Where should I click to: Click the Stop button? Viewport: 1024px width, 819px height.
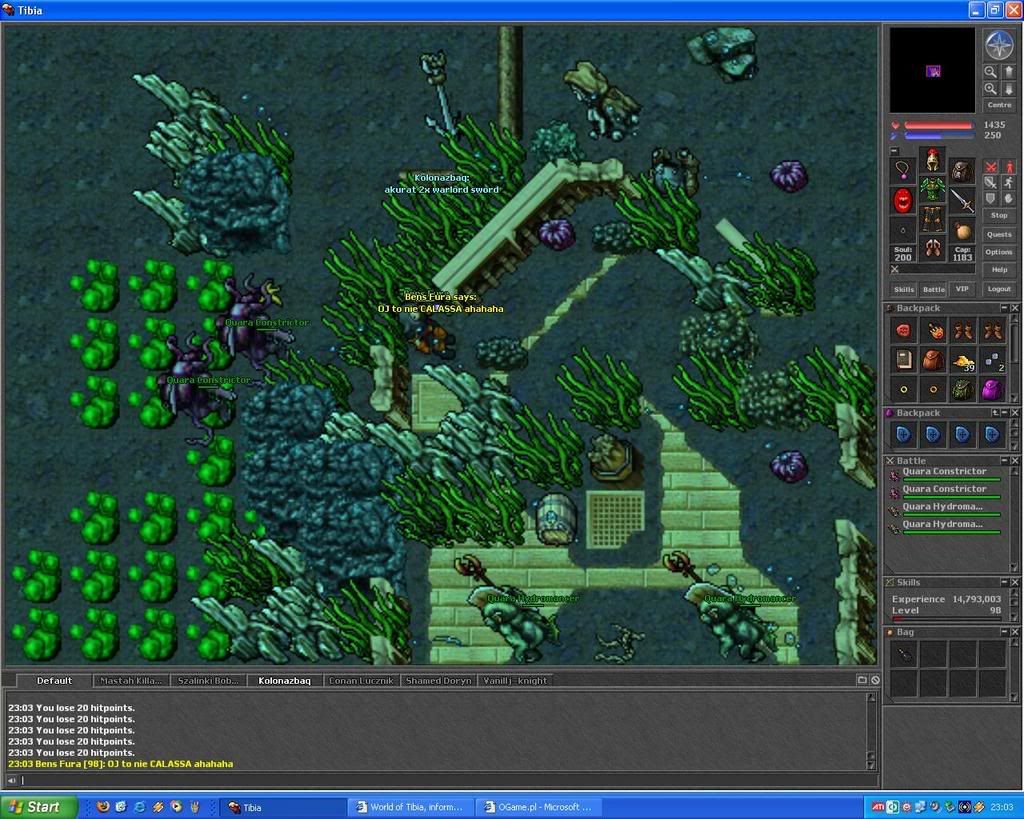click(x=999, y=215)
